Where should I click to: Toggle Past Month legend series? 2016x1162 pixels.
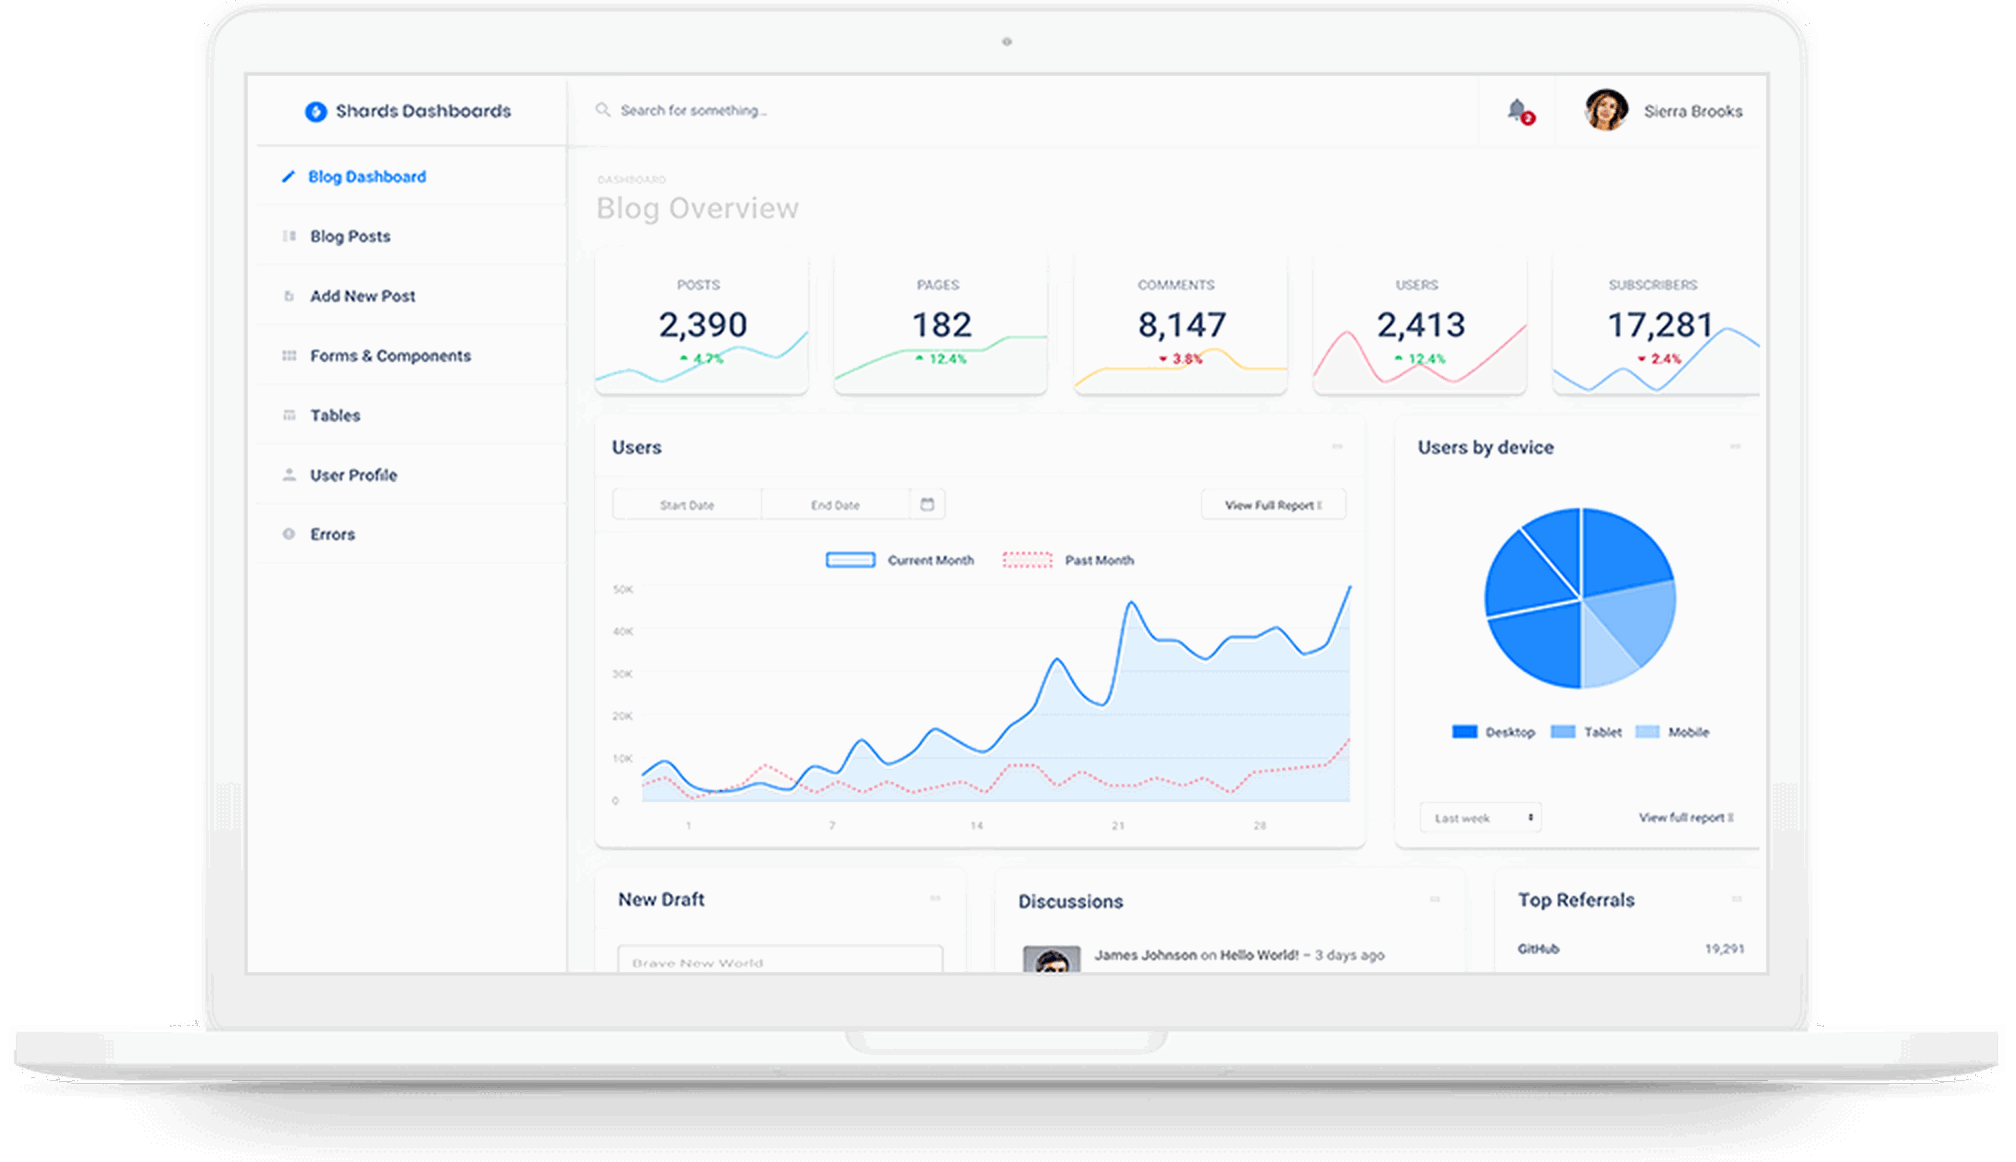tap(1027, 560)
